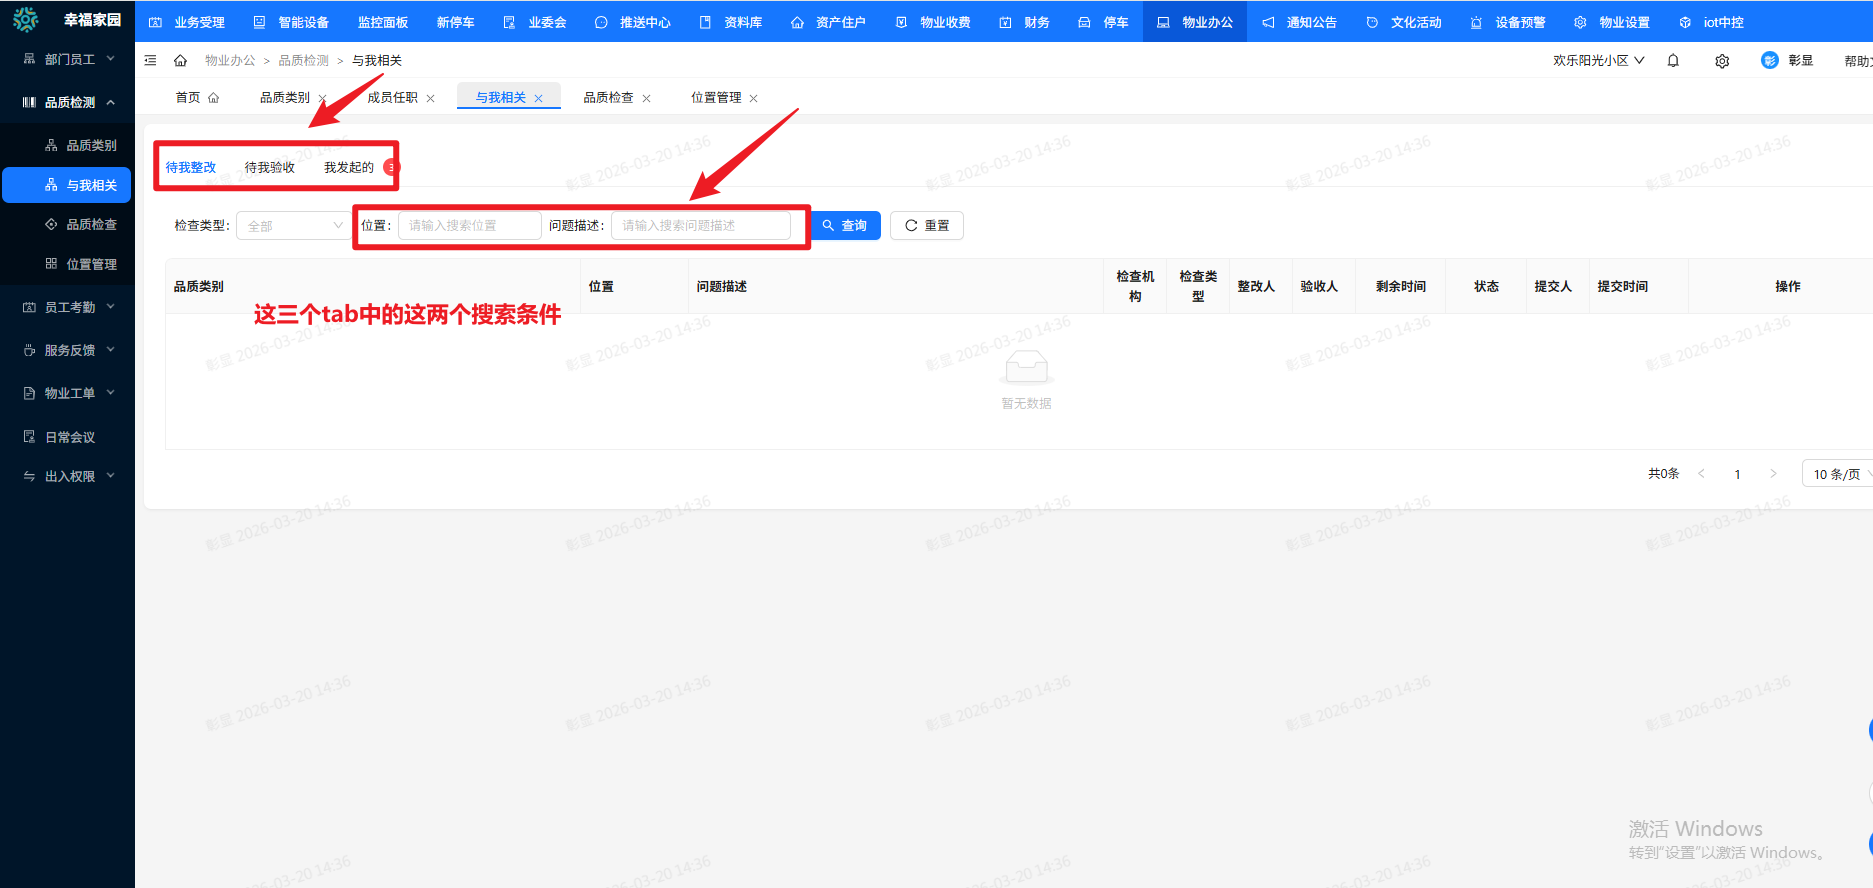Click the home icon in the breadcrumb
Screen dimensions: 1873x888
(180, 61)
